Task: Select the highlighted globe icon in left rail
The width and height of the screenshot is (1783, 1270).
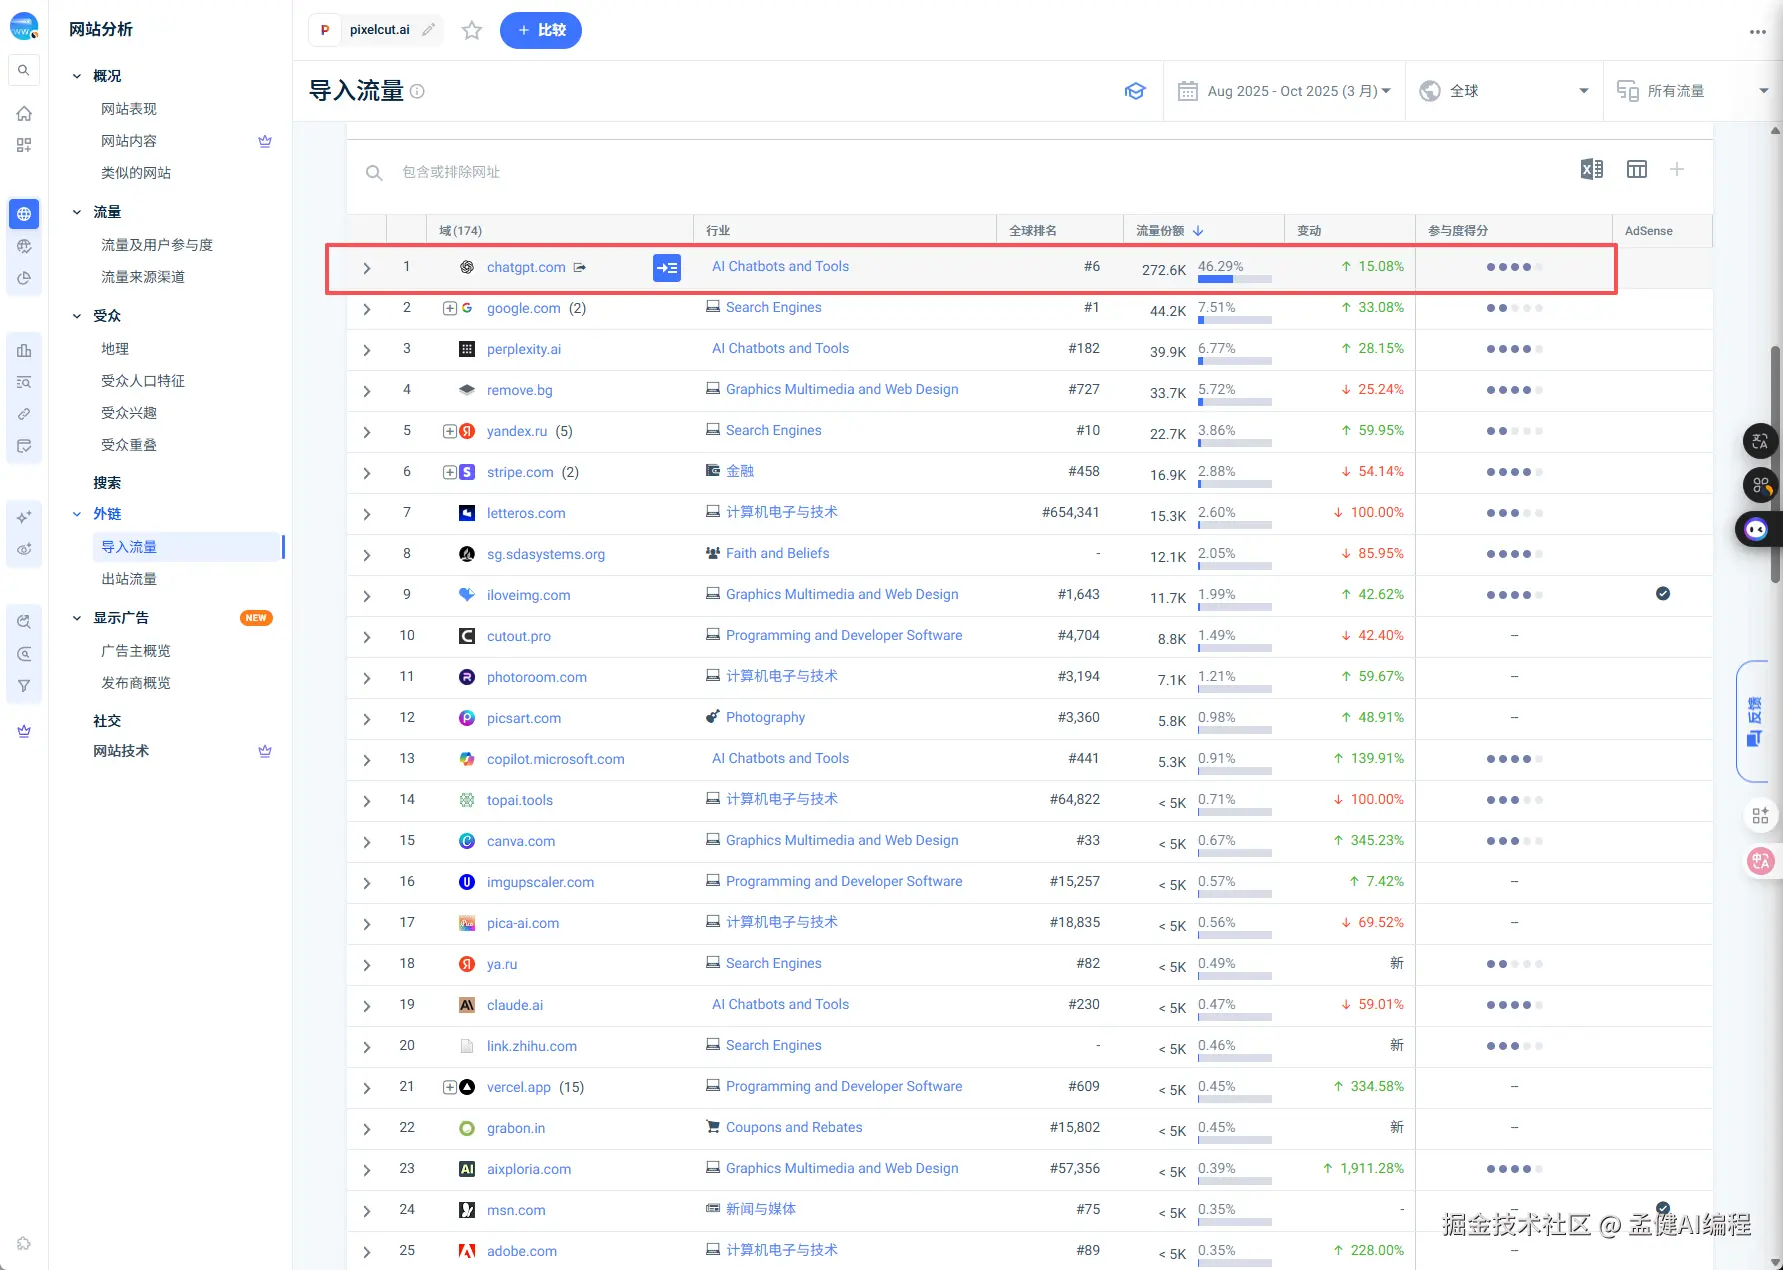Action: (24, 214)
